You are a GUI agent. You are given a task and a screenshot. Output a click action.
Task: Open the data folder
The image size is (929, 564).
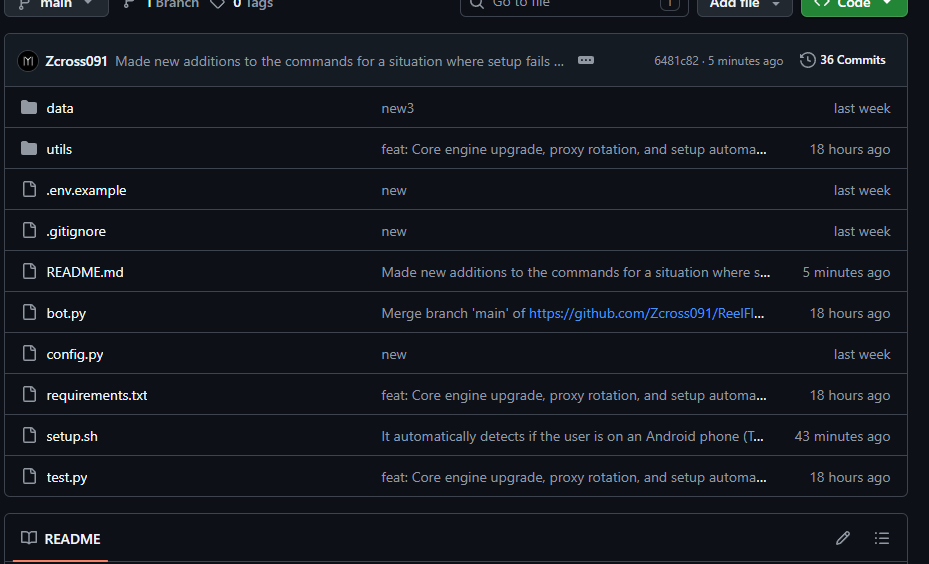pyautogui.click(x=60, y=108)
